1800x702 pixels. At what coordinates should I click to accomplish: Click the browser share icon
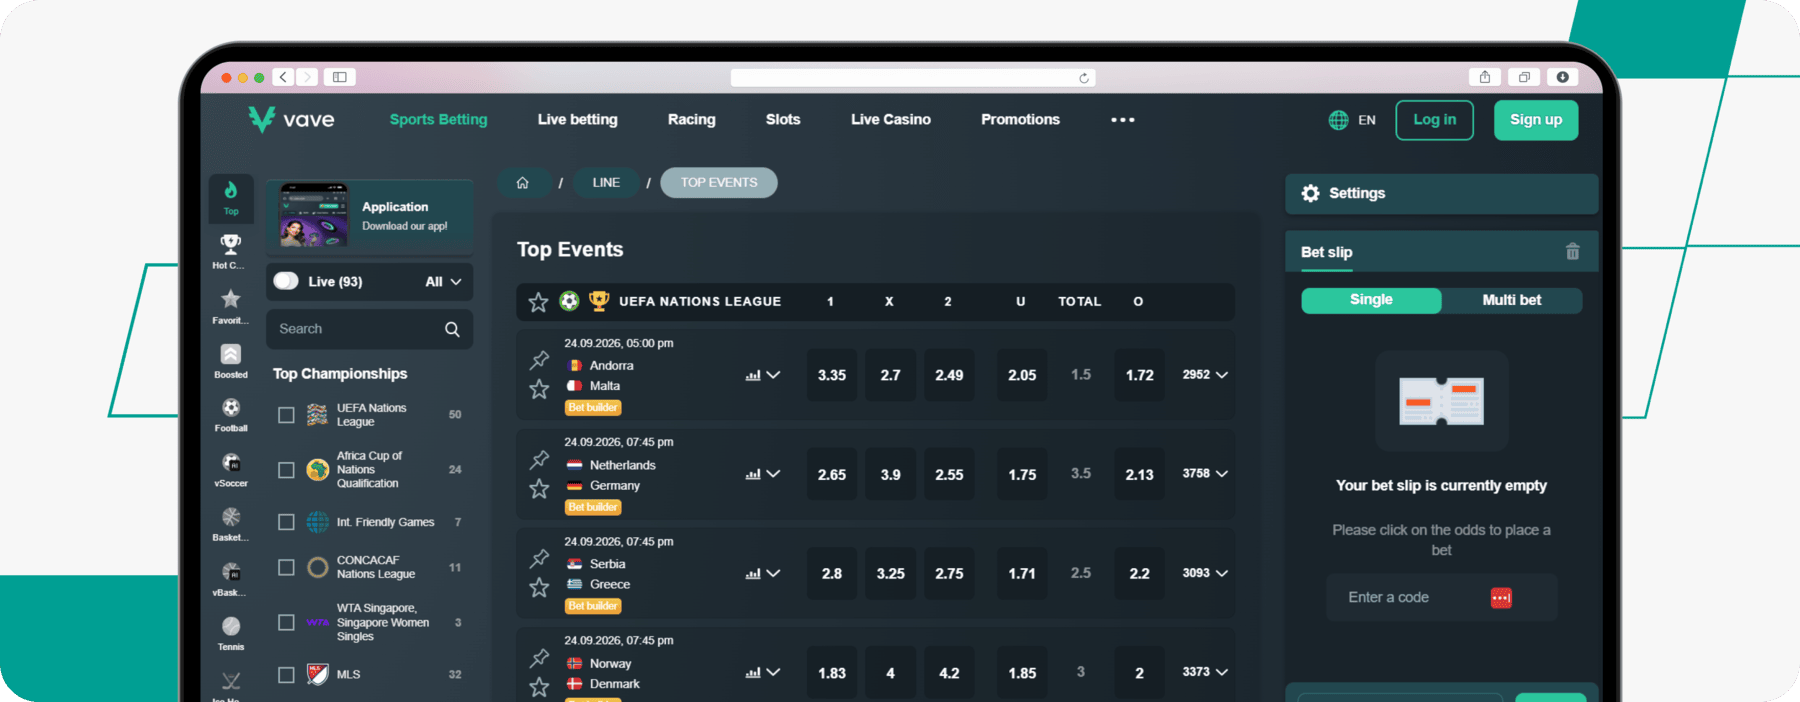pyautogui.click(x=1485, y=77)
